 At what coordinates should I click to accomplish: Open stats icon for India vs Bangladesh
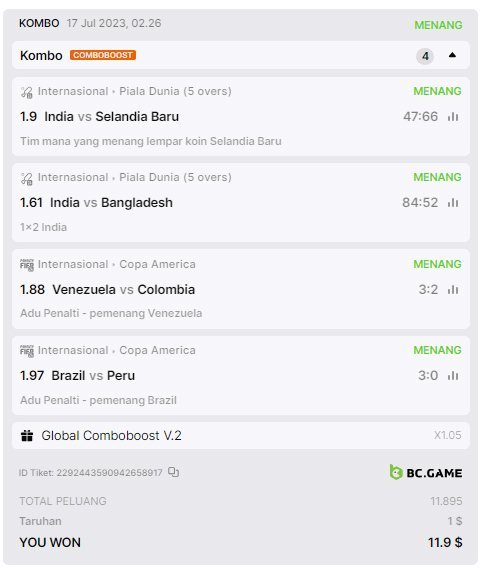coord(453,202)
